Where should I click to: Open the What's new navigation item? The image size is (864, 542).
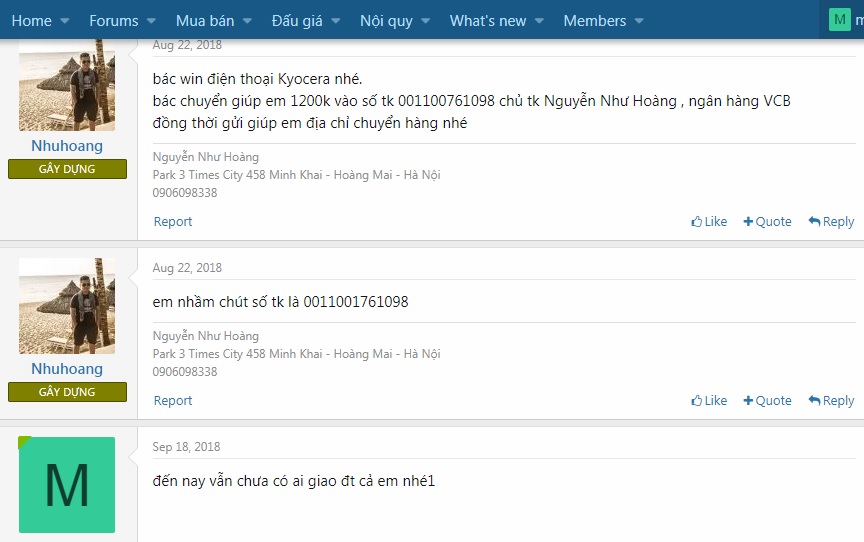(x=487, y=21)
